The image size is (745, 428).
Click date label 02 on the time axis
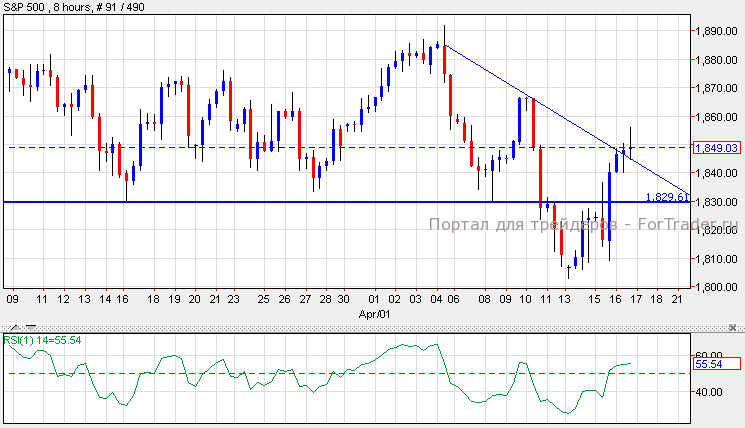tap(394, 299)
